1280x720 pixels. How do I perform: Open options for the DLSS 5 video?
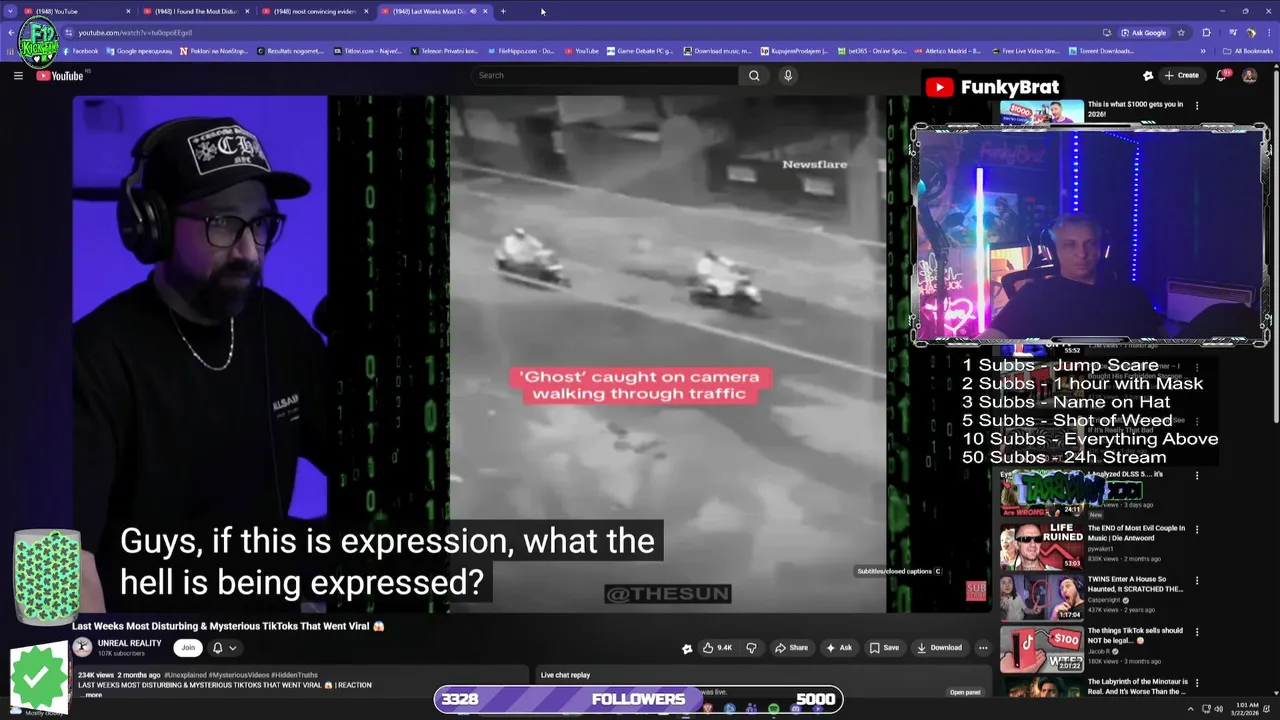[x=1197, y=476]
